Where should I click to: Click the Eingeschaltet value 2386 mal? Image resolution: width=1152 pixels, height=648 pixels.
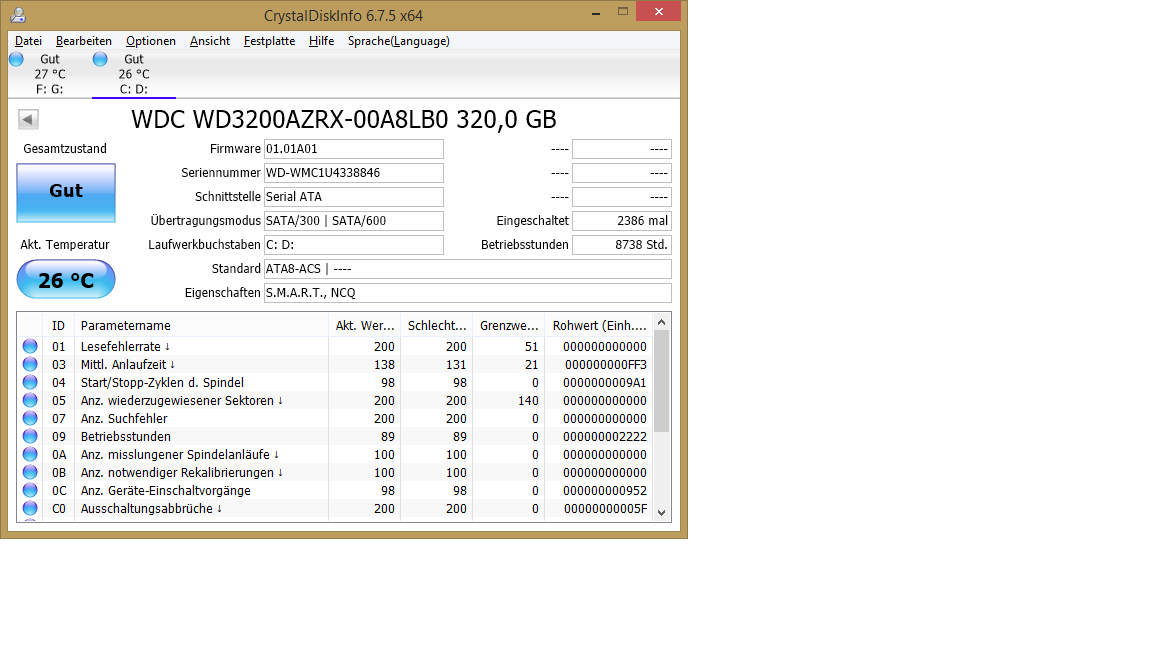pos(622,220)
